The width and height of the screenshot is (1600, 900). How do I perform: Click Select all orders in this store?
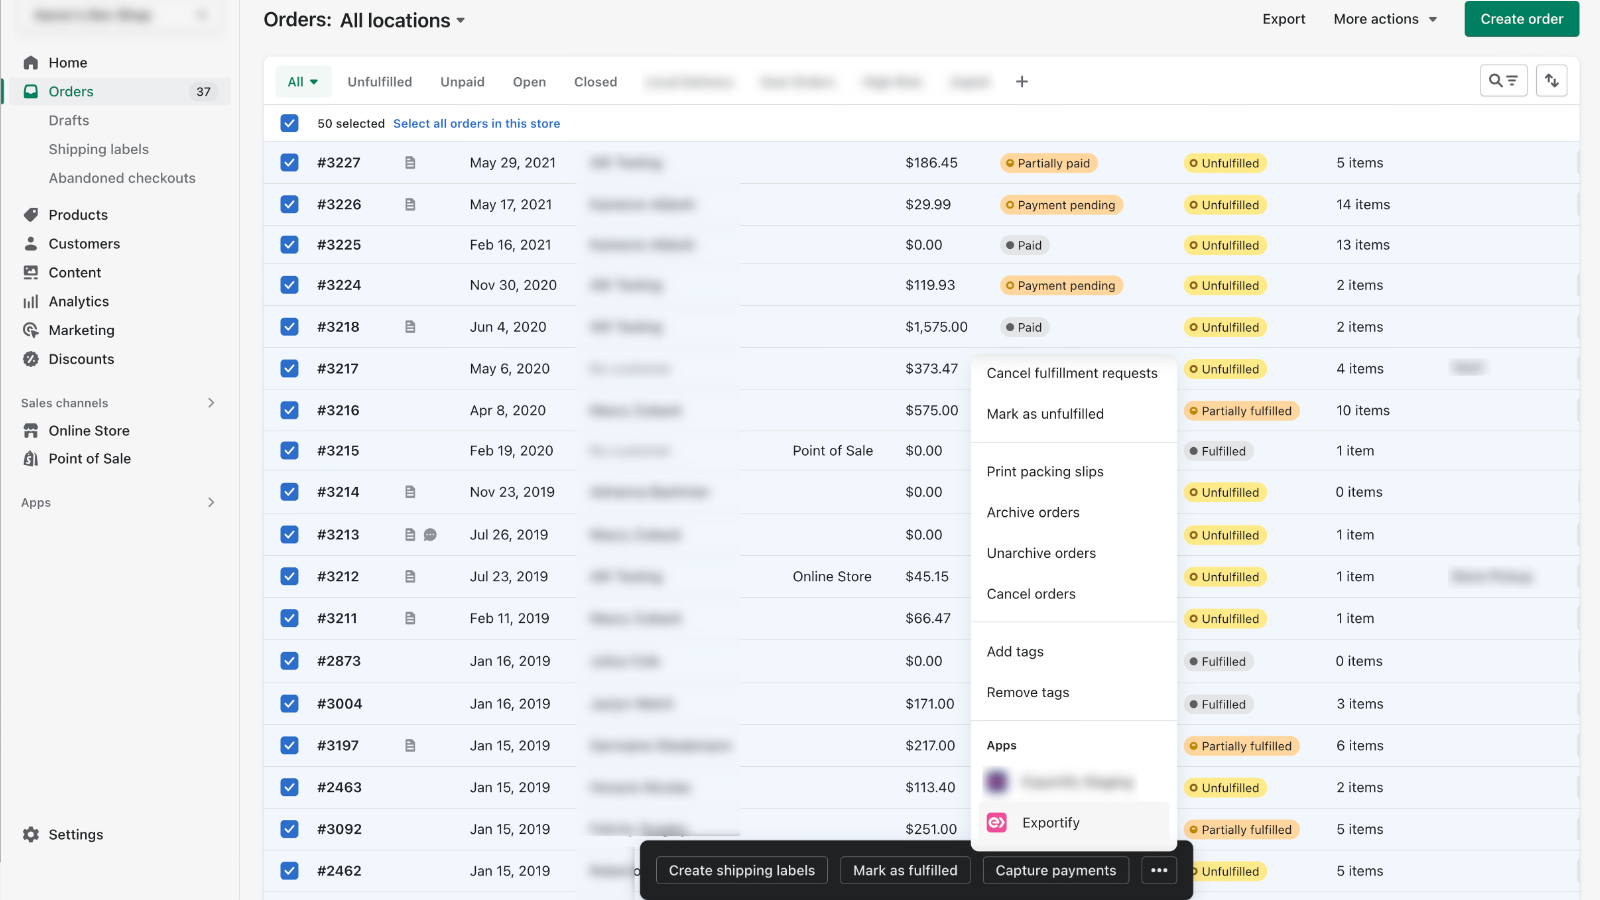476,123
